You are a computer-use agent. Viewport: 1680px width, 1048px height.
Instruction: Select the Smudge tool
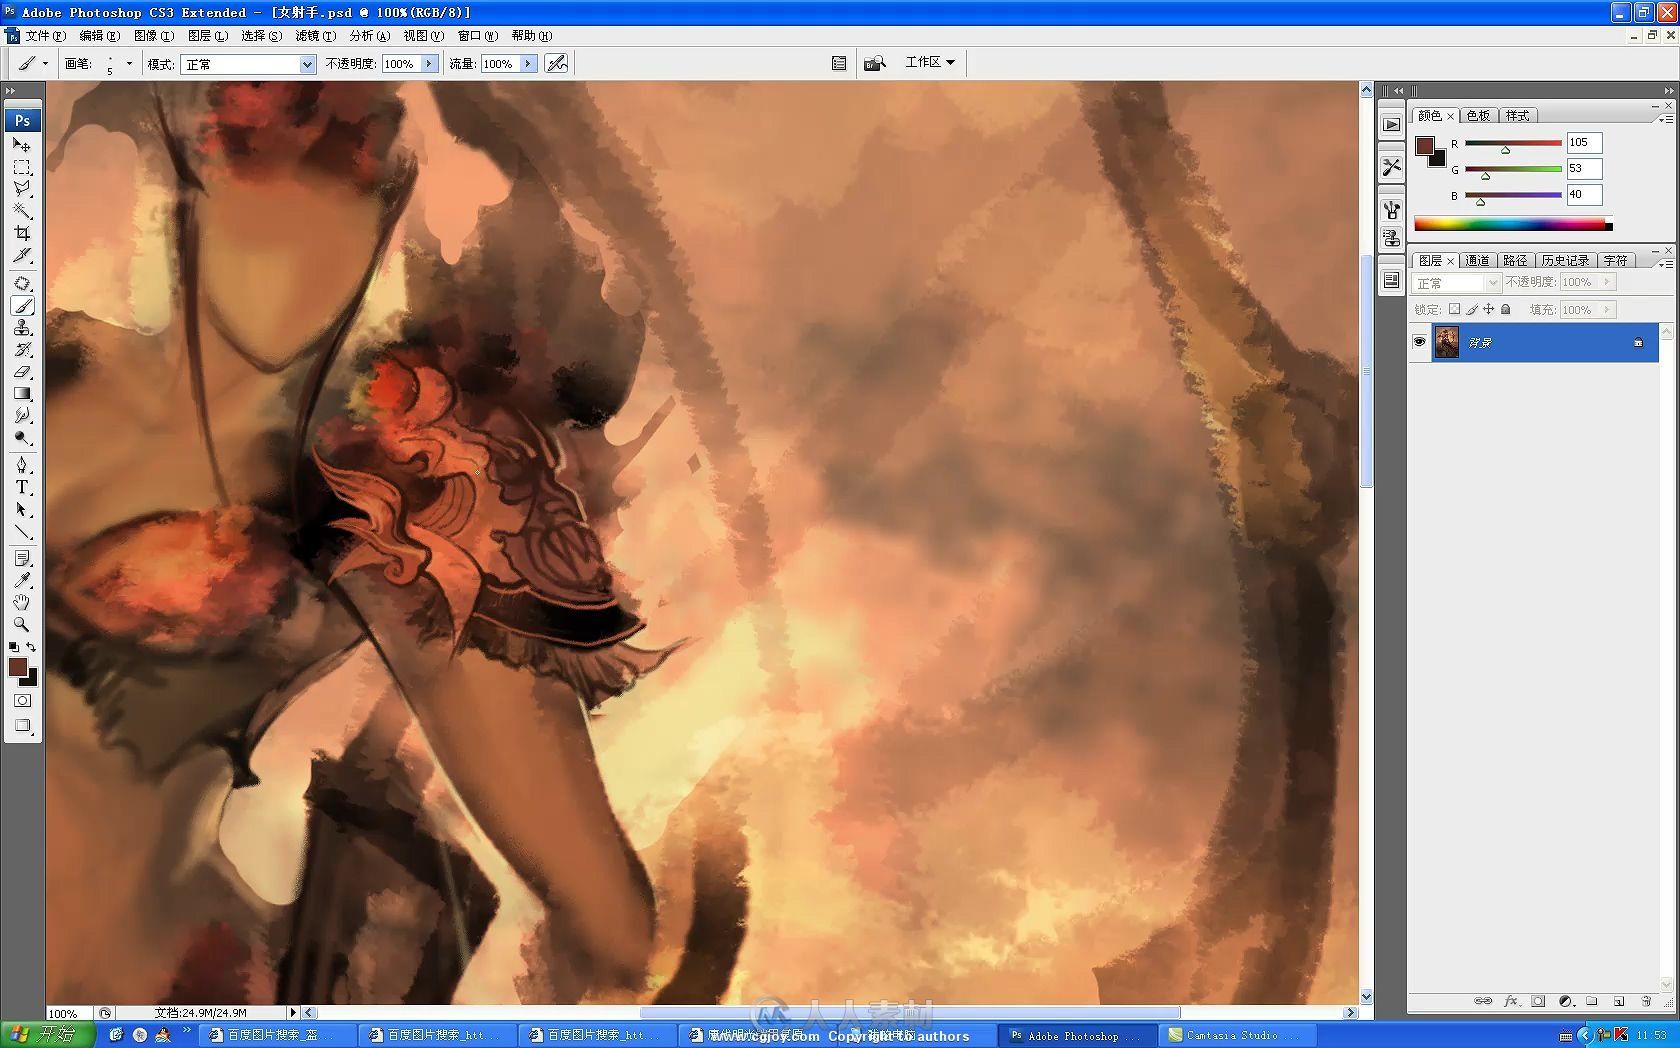tap(22, 416)
